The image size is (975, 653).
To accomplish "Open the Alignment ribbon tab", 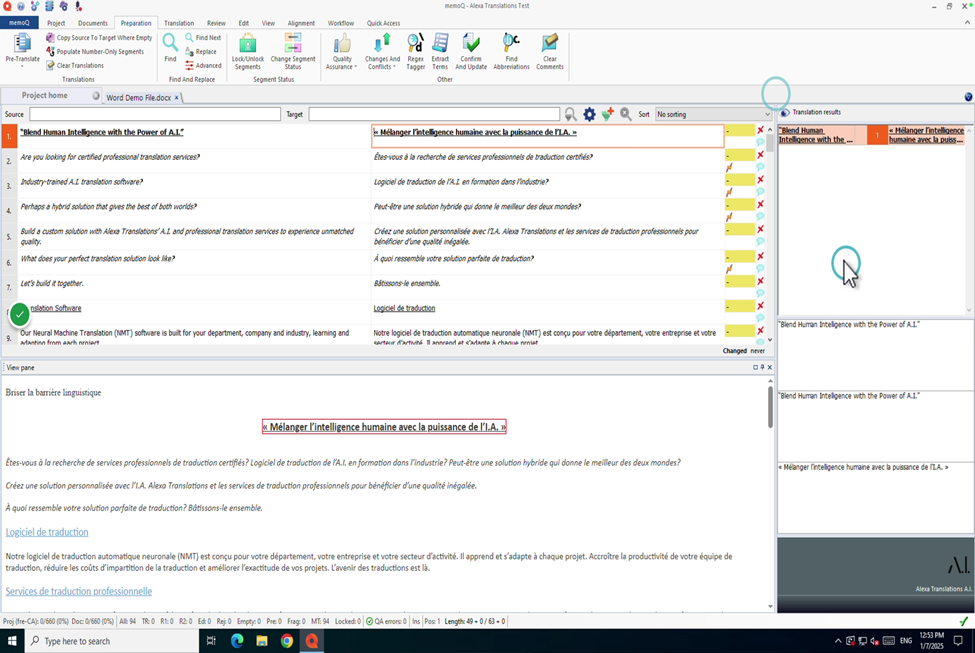I will [x=301, y=23].
